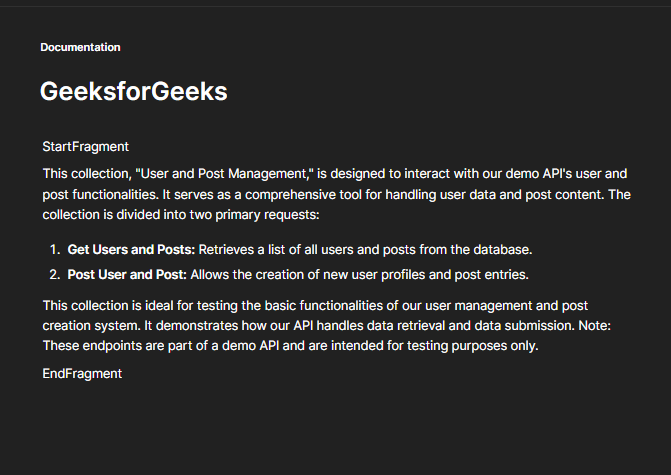Image resolution: width=671 pixels, height=475 pixels.
Task: Click the list number 2 marker
Action: click(53, 274)
